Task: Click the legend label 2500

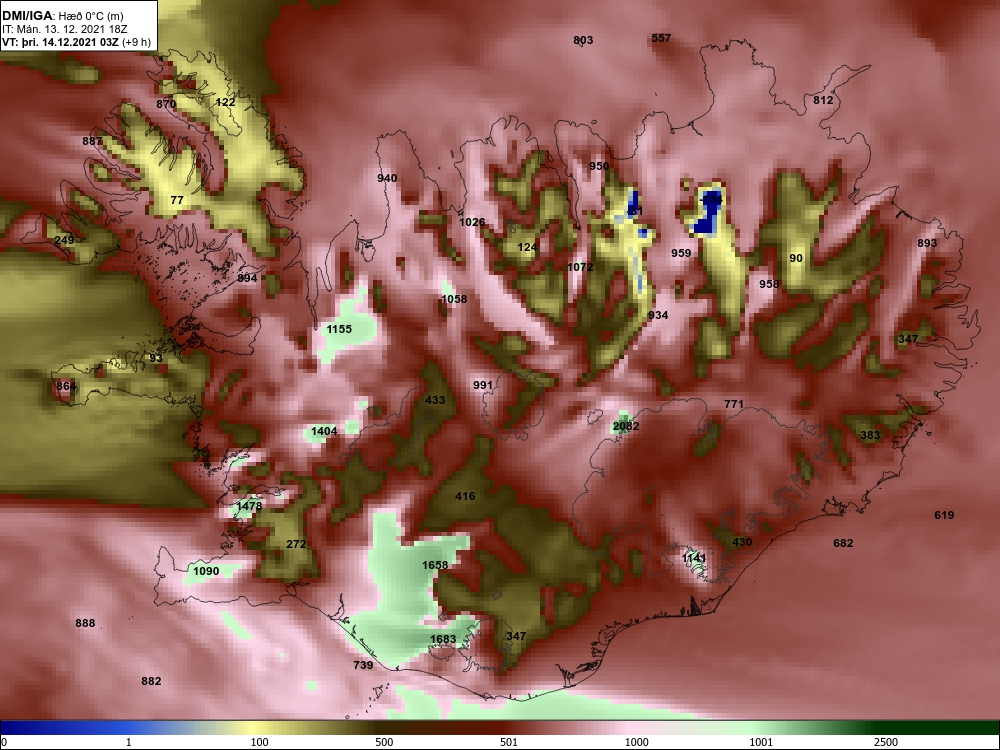Action: point(886,742)
